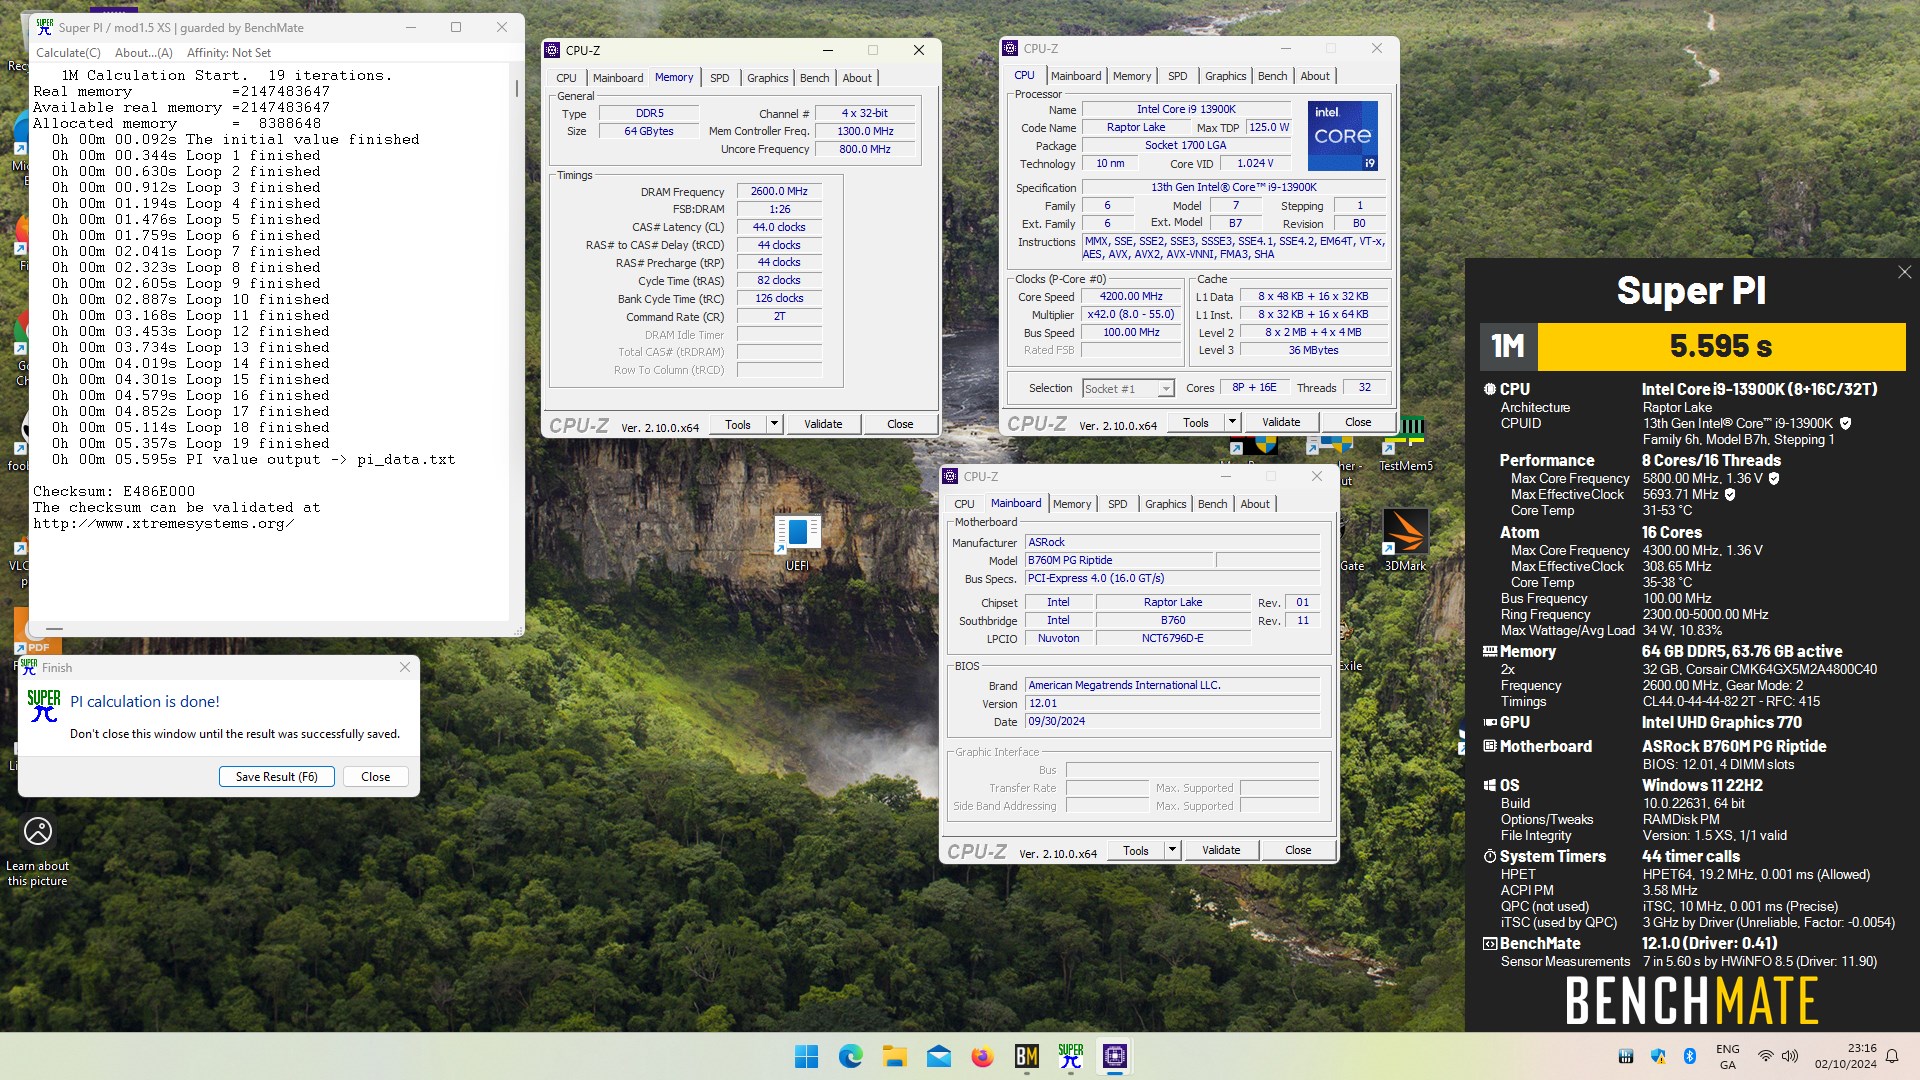Click the Memory Type DDR5 field
The height and width of the screenshot is (1080, 1920).
[x=649, y=113]
